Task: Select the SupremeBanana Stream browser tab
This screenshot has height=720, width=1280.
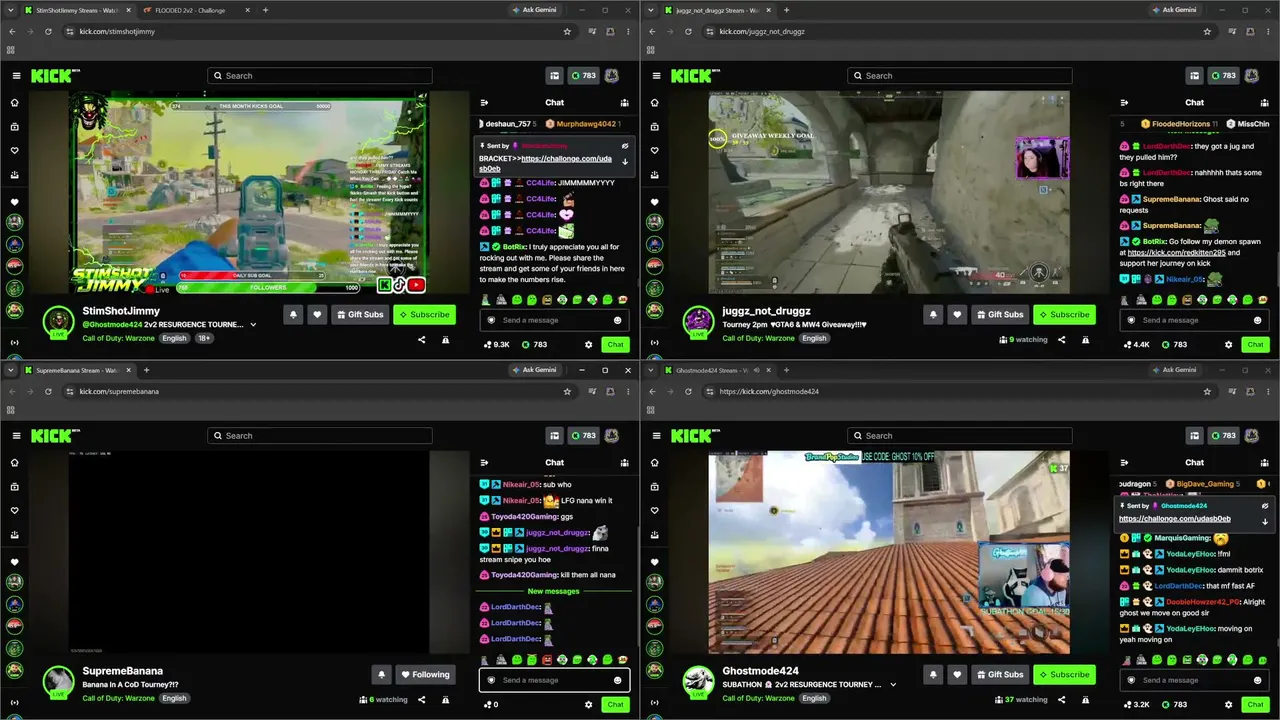Action: 77,370
